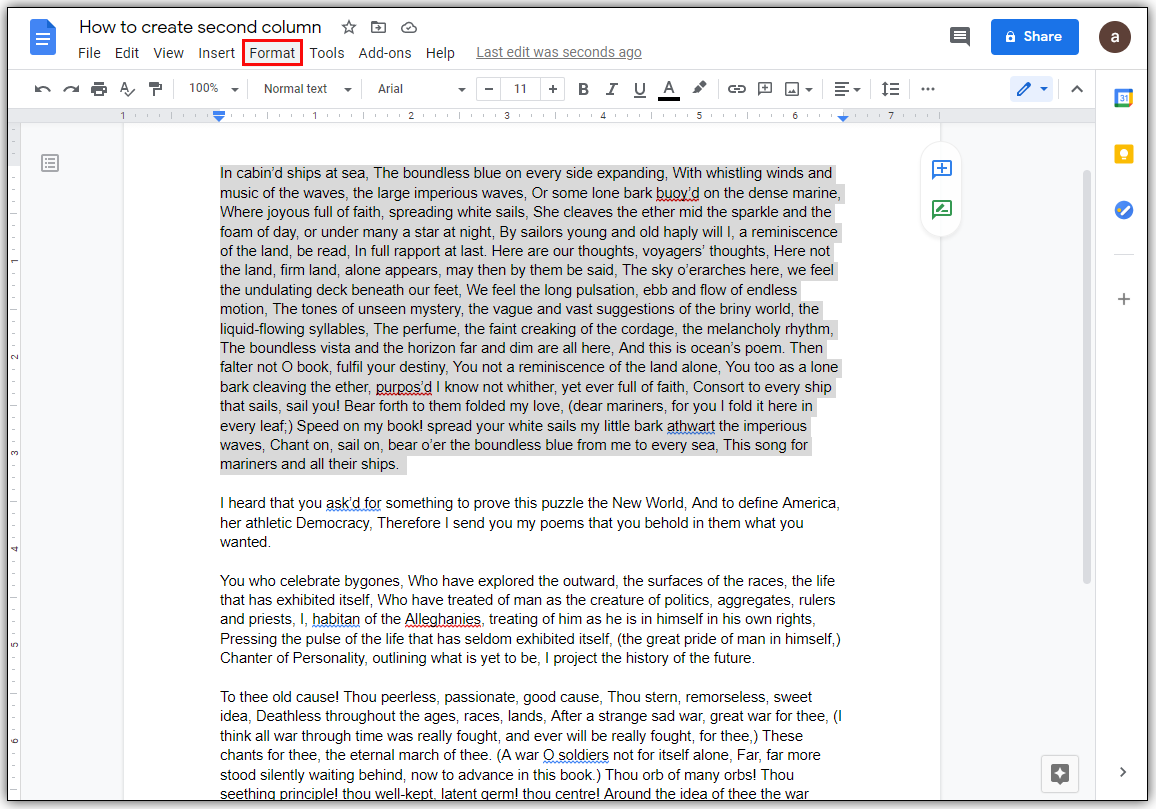The image size is (1156, 809).
Task: Show the document outline icon
Action: pos(50,163)
